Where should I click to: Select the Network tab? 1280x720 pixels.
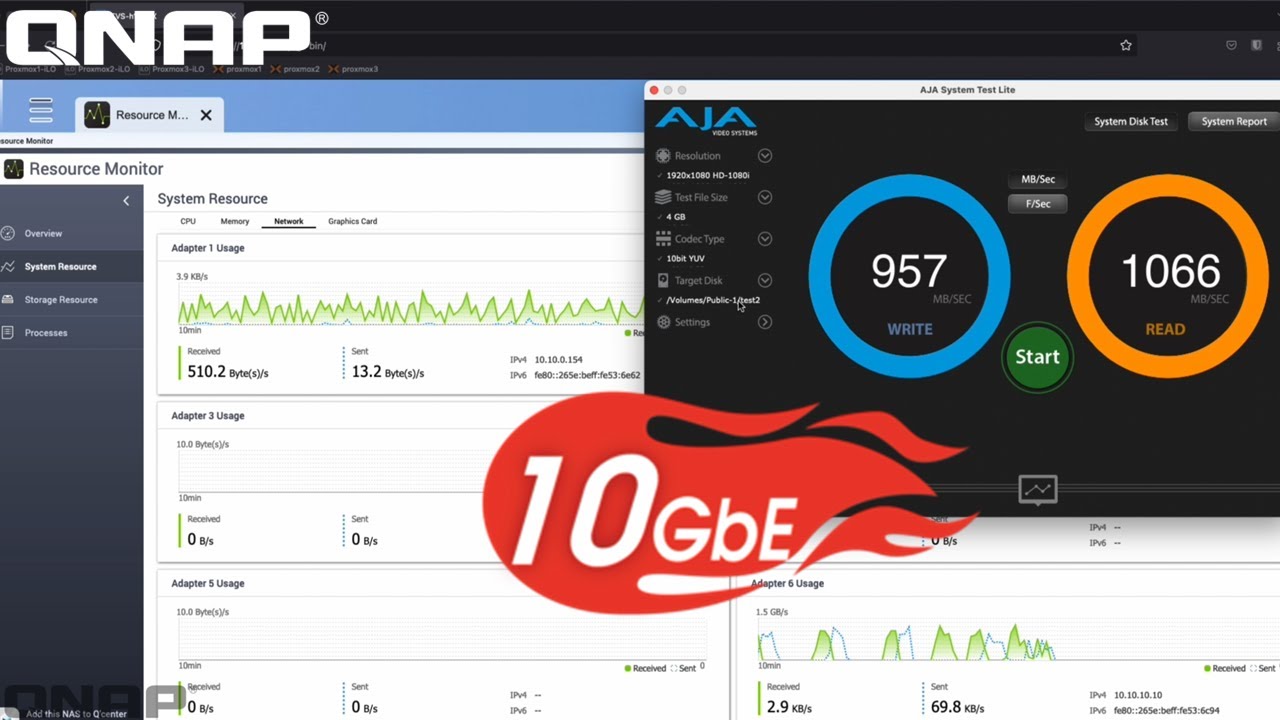tap(289, 221)
